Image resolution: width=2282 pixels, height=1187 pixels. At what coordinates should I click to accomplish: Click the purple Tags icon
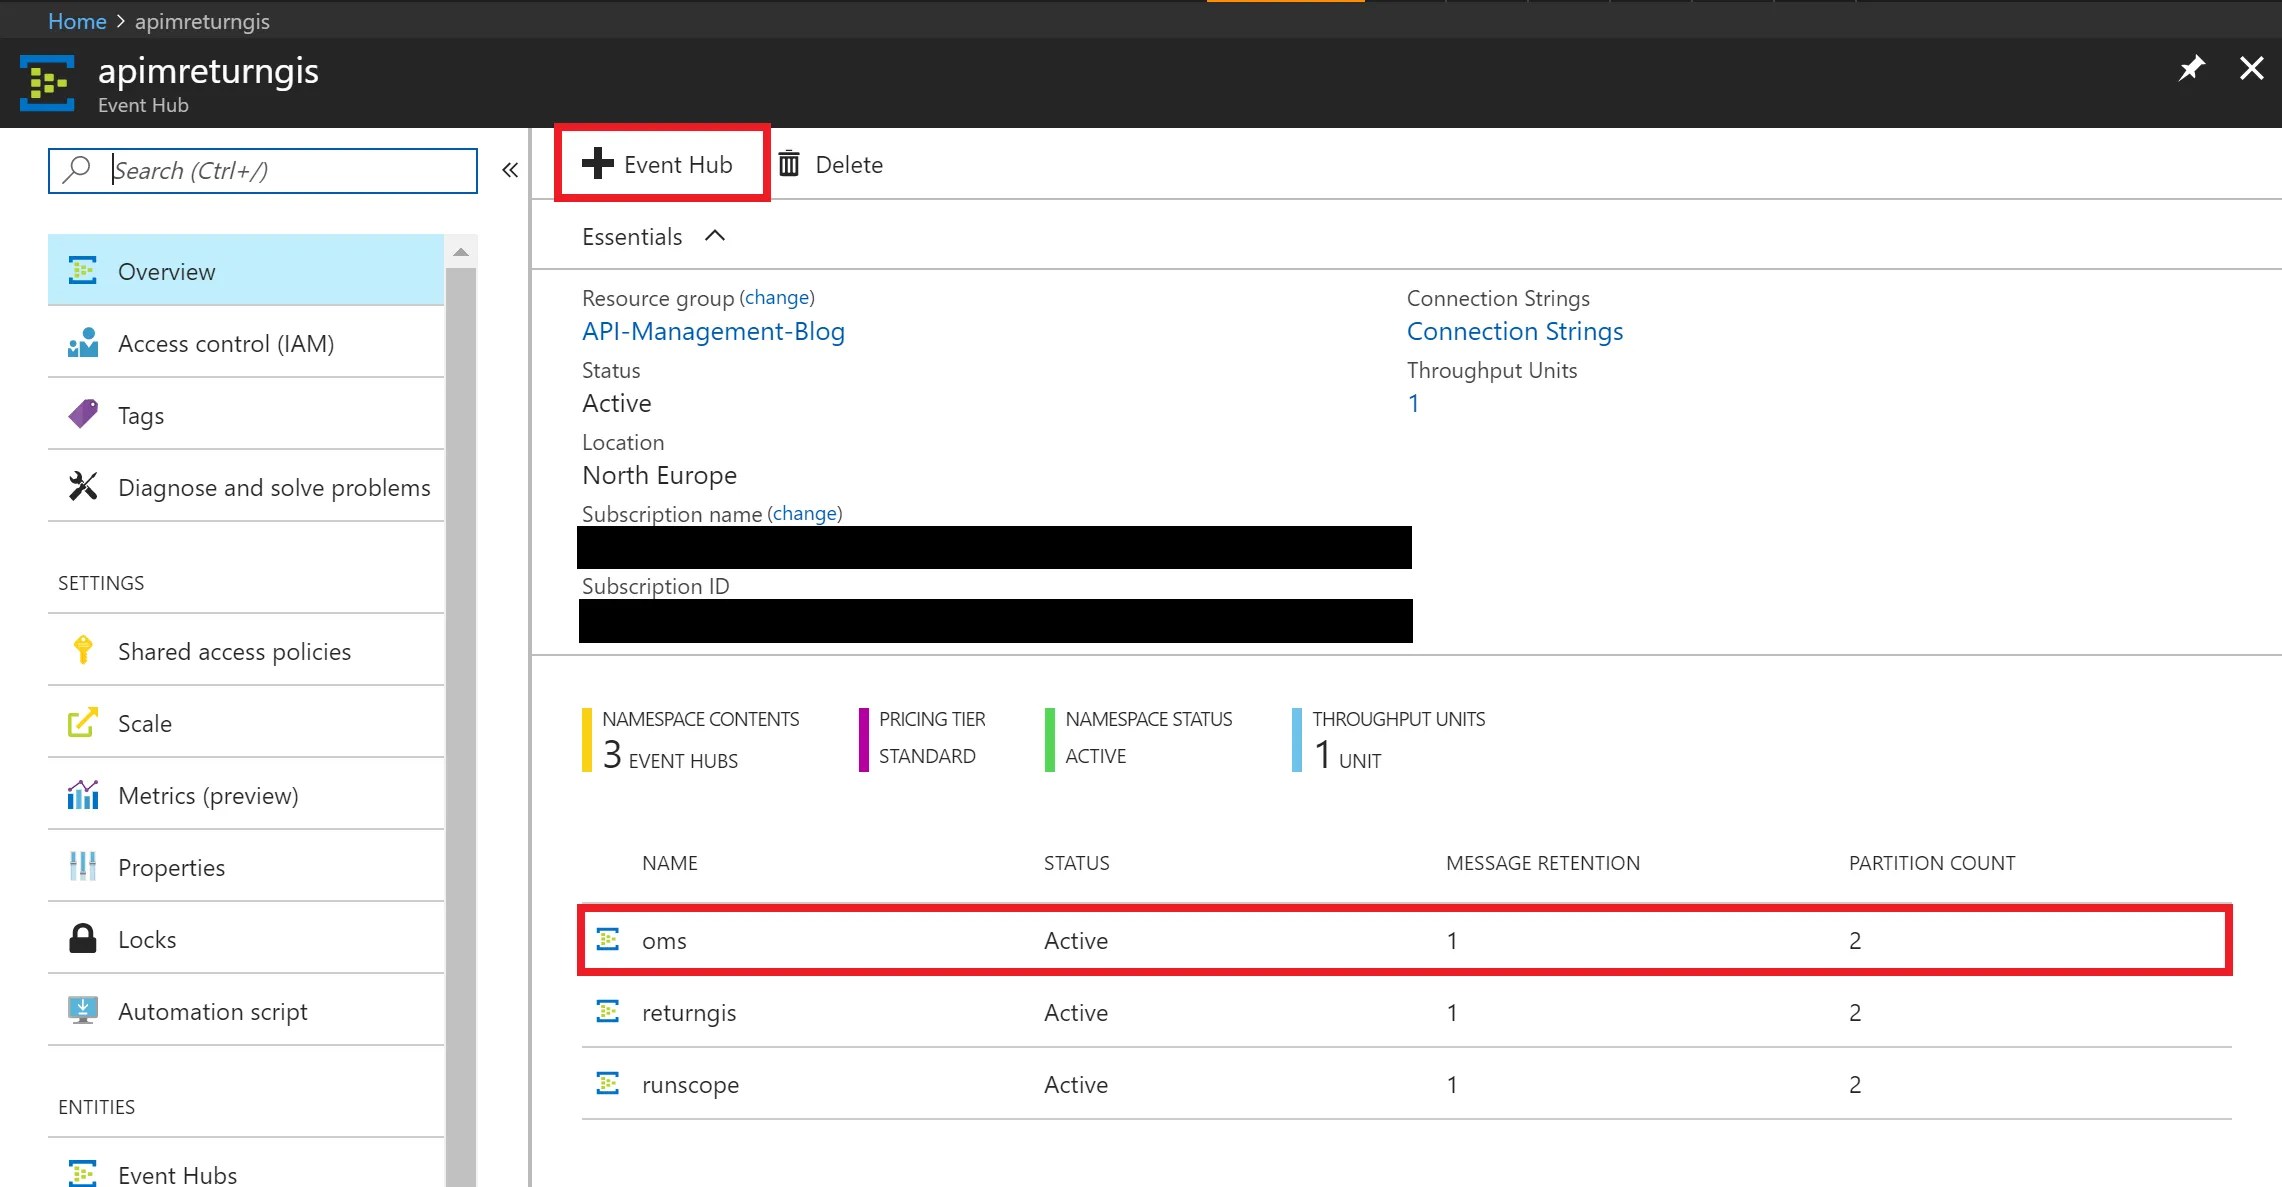[x=83, y=414]
